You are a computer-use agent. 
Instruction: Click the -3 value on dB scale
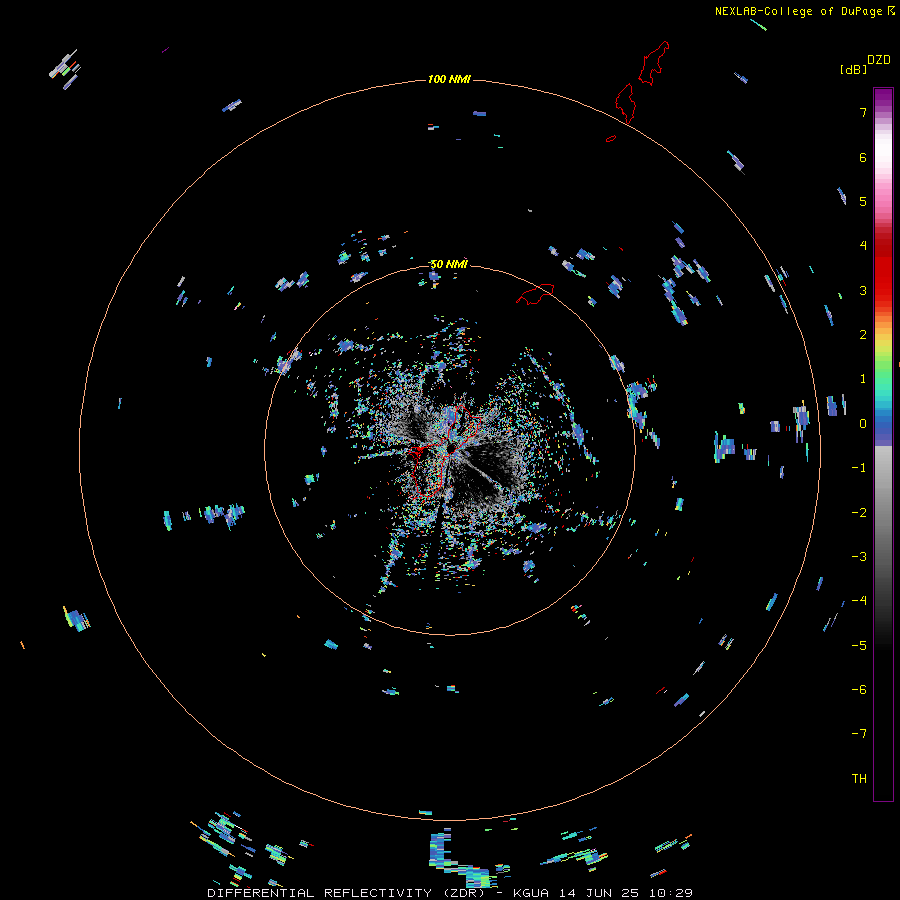859,557
